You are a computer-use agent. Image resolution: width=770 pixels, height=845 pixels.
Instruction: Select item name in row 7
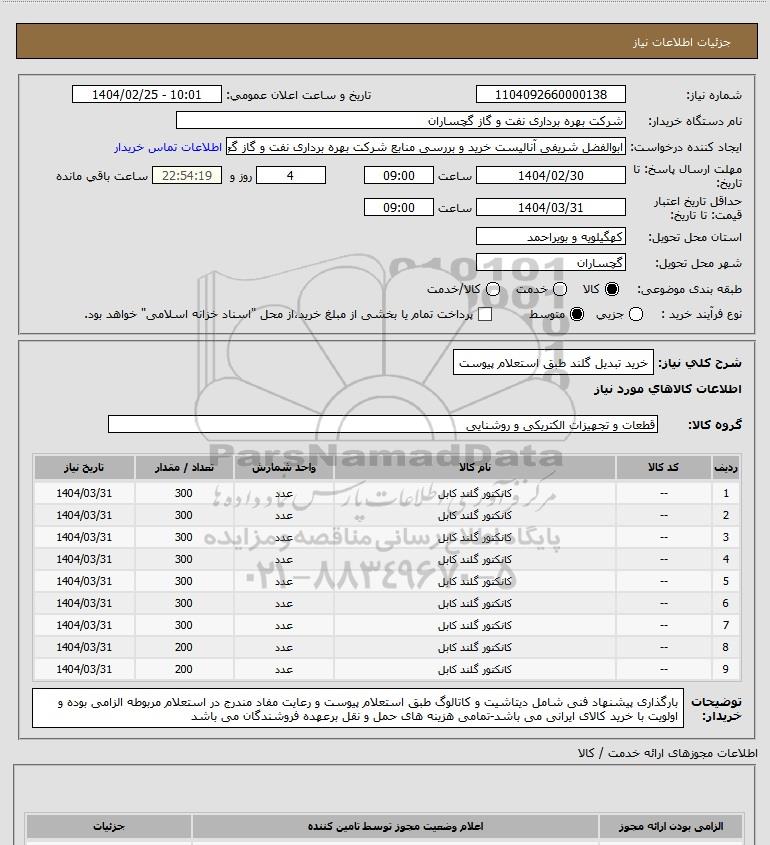(x=475, y=626)
